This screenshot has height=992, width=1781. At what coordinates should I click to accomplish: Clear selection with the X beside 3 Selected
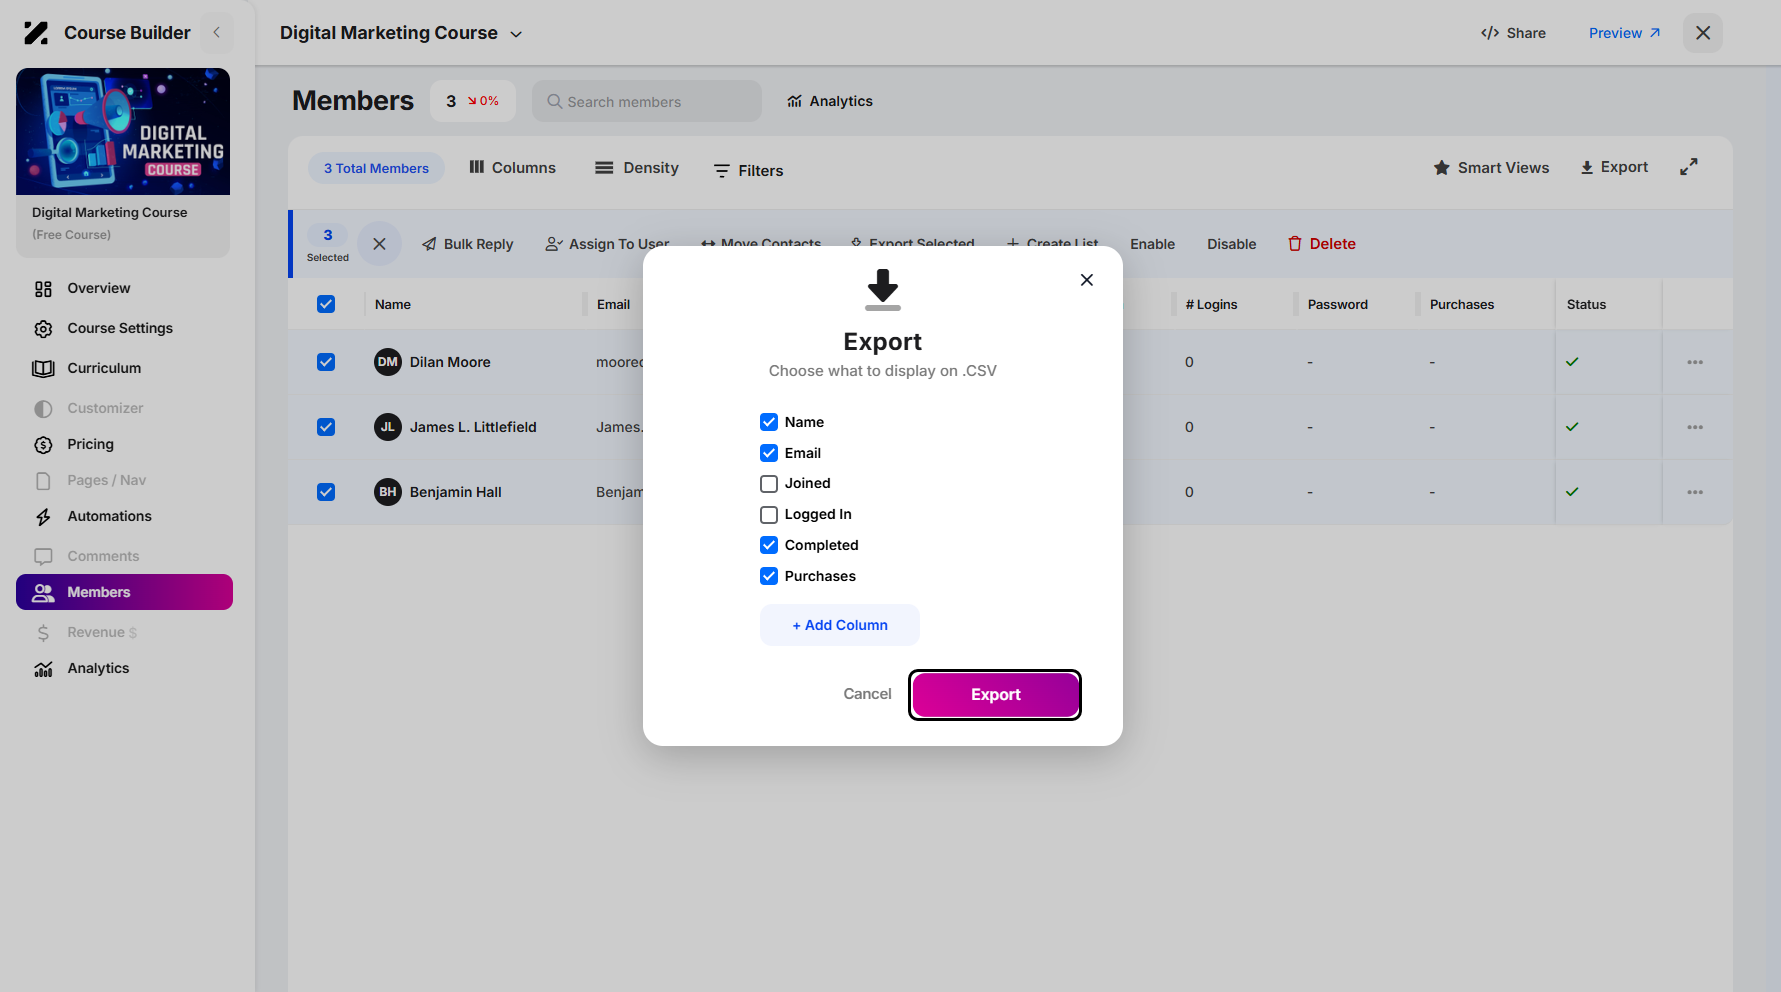coord(379,244)
